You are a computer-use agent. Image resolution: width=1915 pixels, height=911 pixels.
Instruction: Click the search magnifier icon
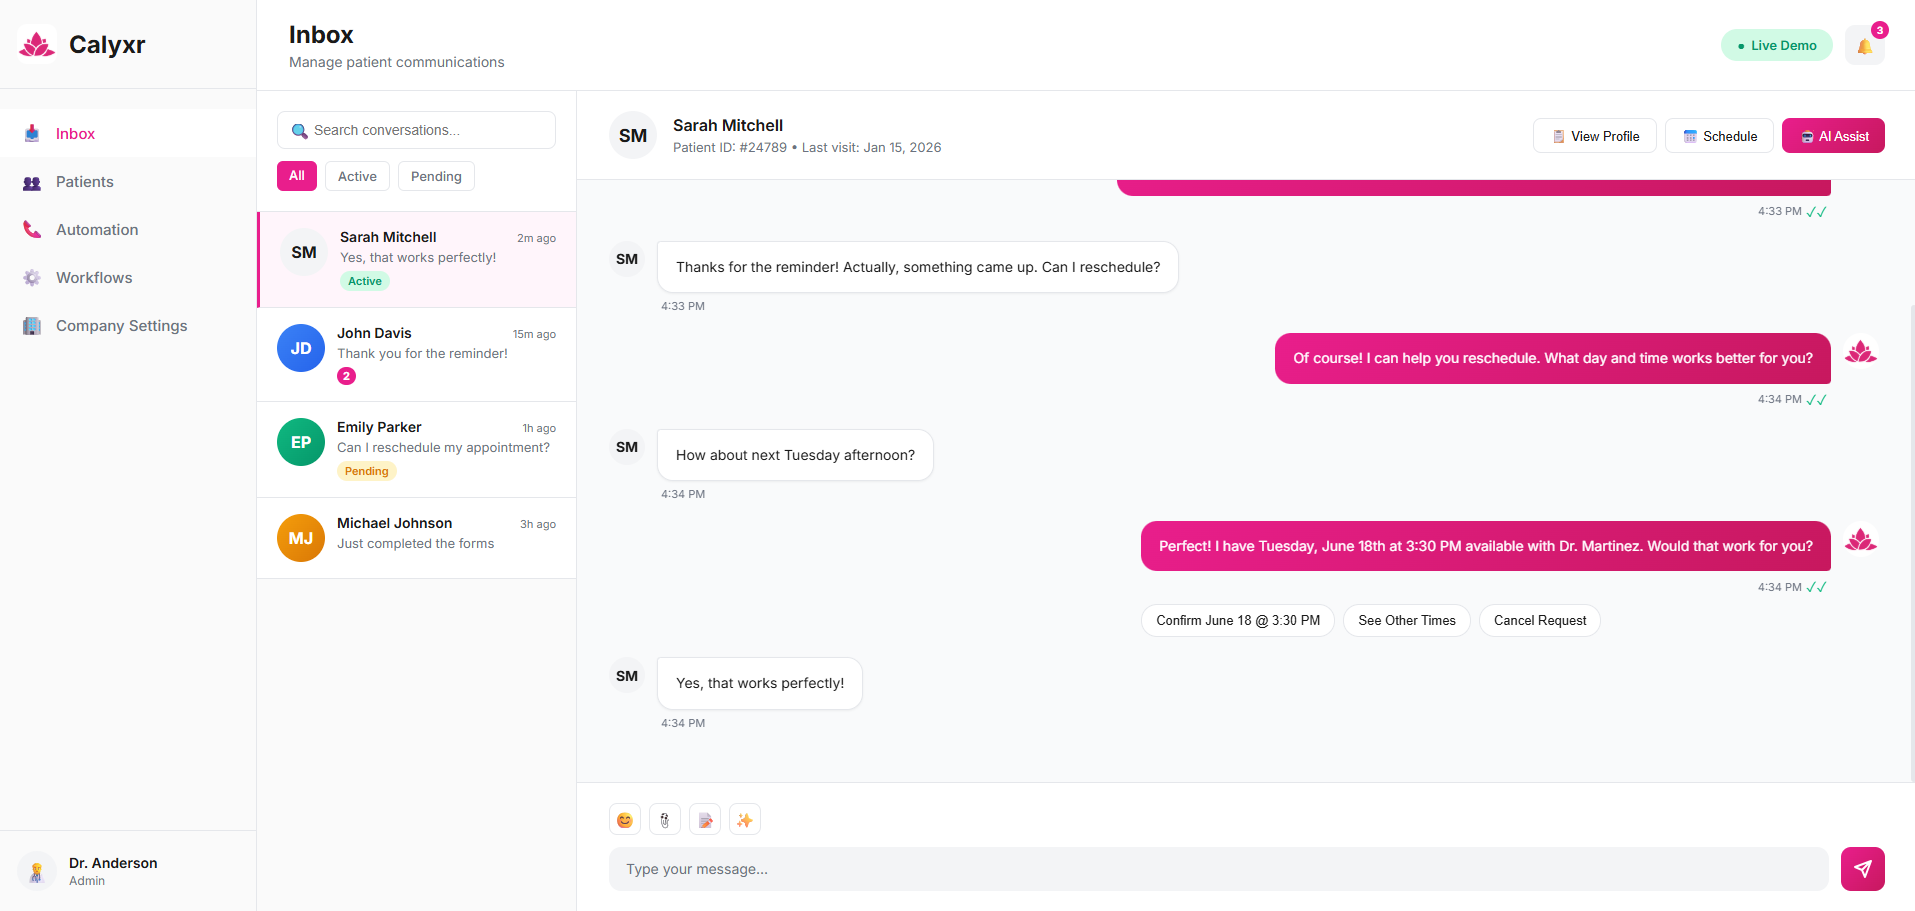pyautogui.click(x=299, y=131)
